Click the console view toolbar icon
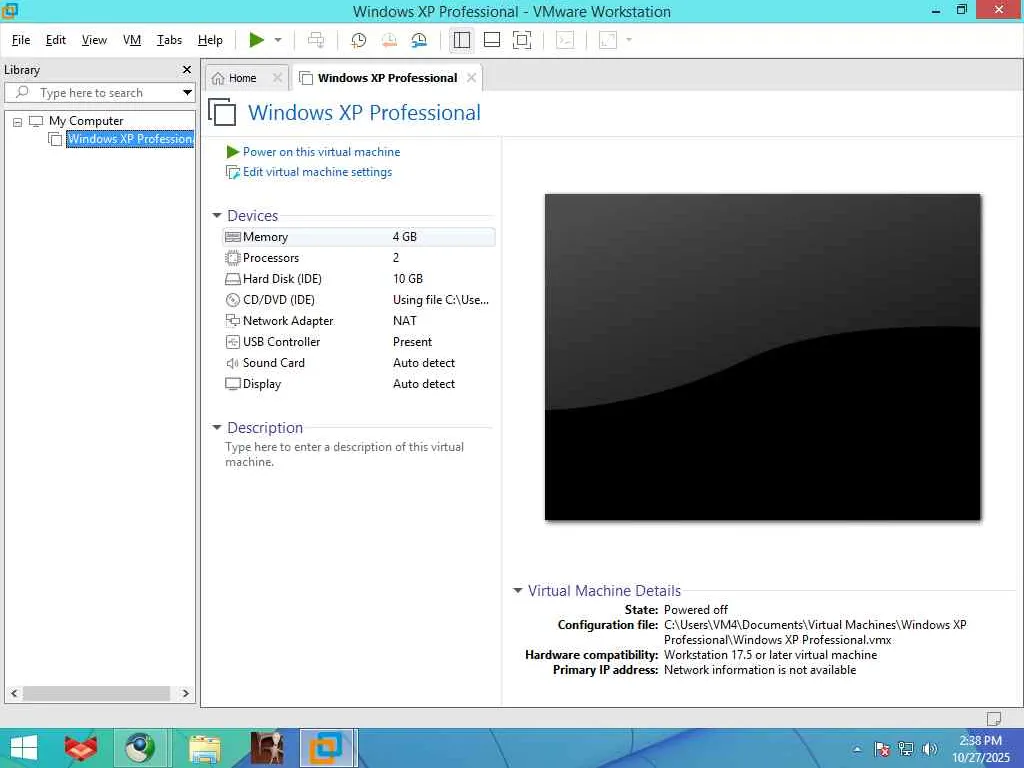Viewport: 1024px width, 768px height. (x=565, y=40)
